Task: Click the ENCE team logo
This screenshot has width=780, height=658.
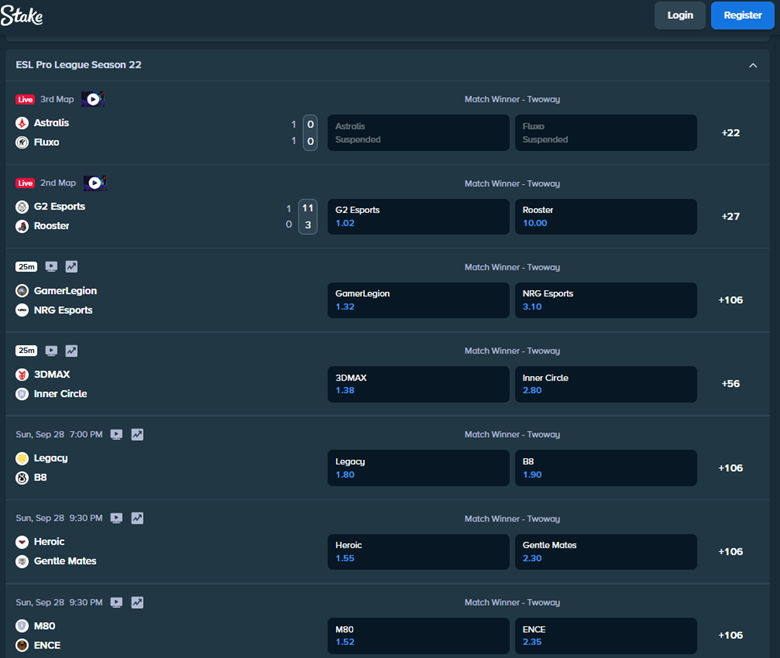Action: pyautogui.click(x=22, y=645)
